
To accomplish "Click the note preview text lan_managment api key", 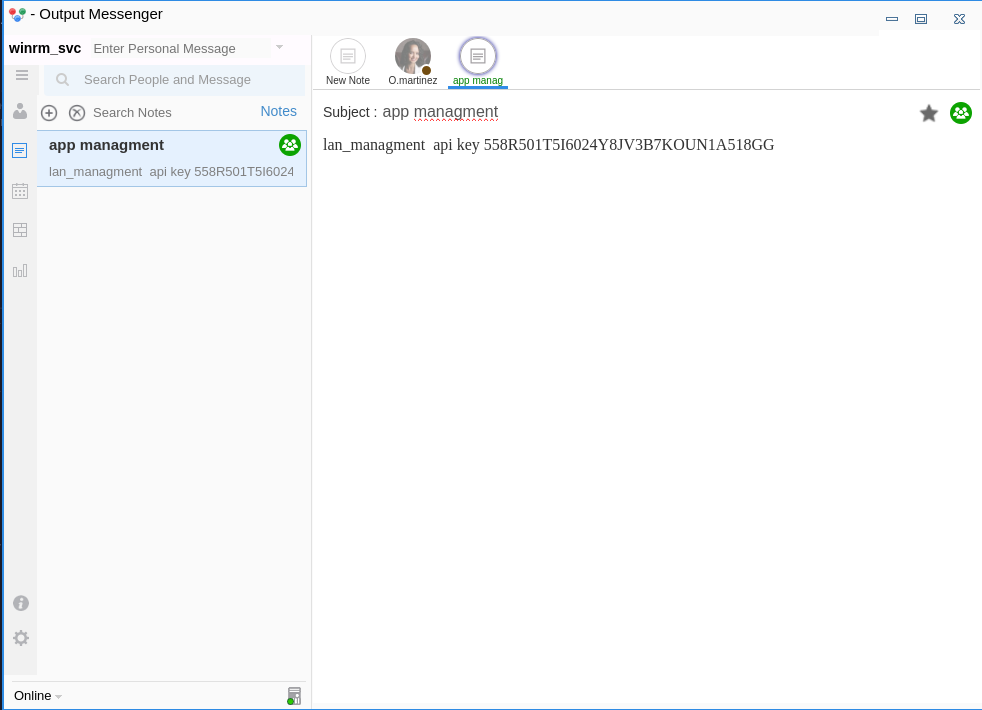I will pos(171,172).
